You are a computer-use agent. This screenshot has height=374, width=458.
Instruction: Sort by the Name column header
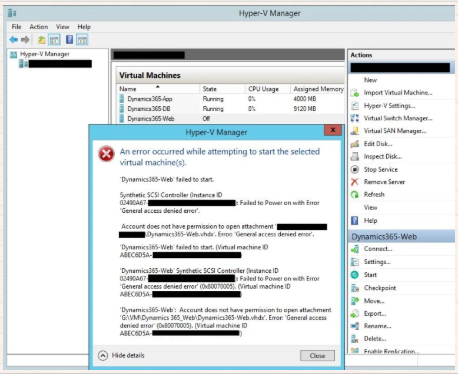tap(158, 89)
